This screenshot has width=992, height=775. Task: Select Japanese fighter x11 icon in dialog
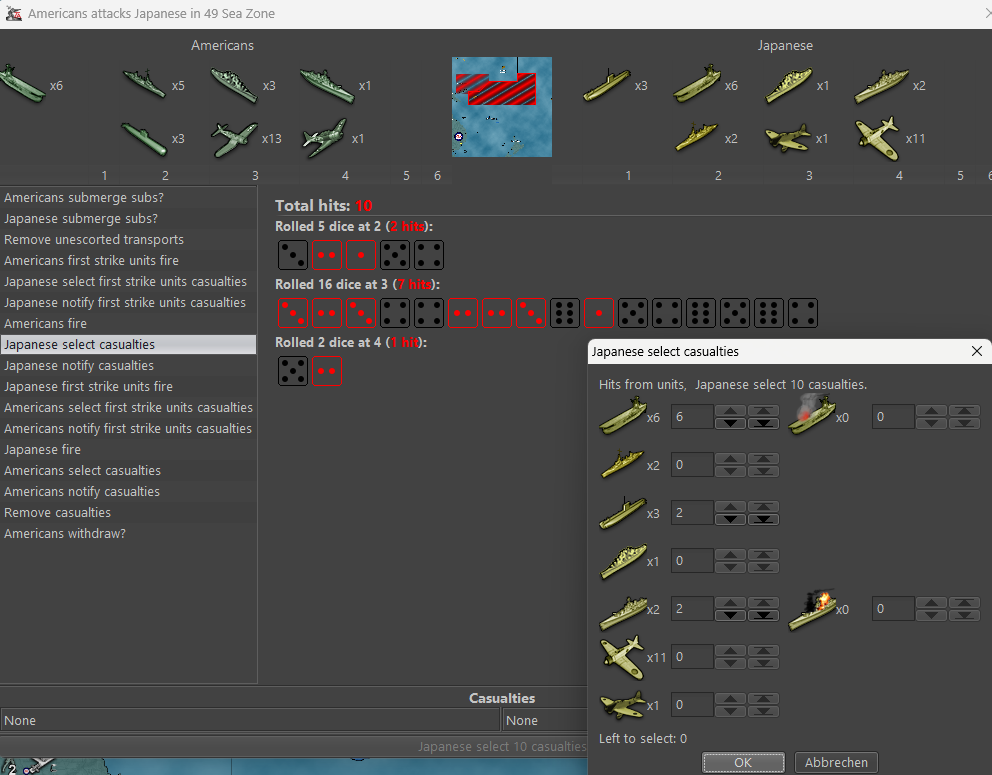coord(622,657)
